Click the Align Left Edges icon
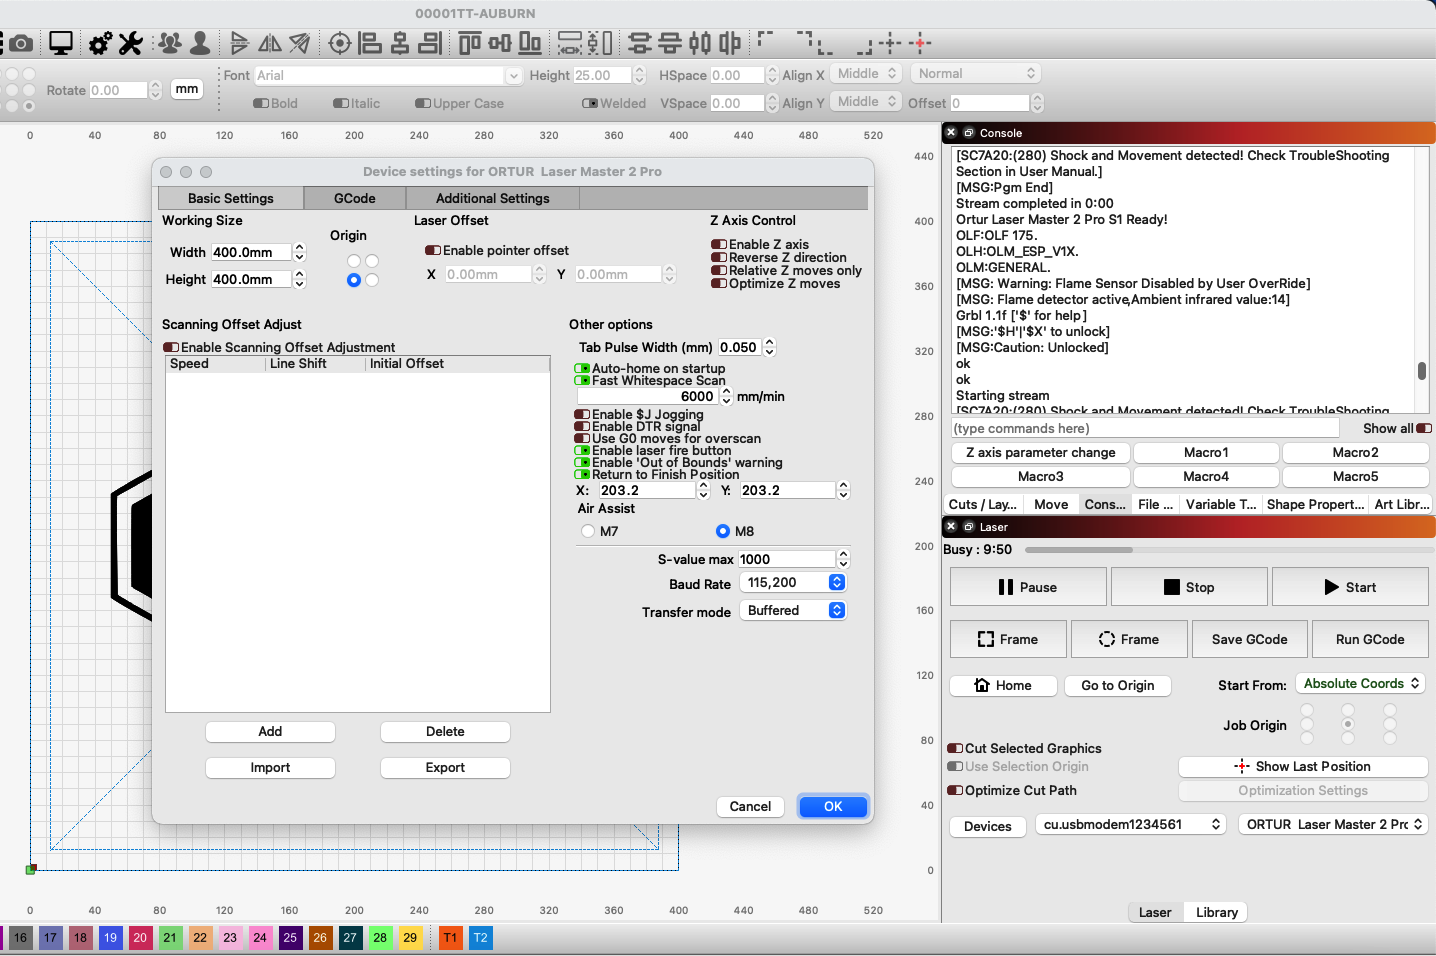1436x956 pixels. click(x=370, y=43)
